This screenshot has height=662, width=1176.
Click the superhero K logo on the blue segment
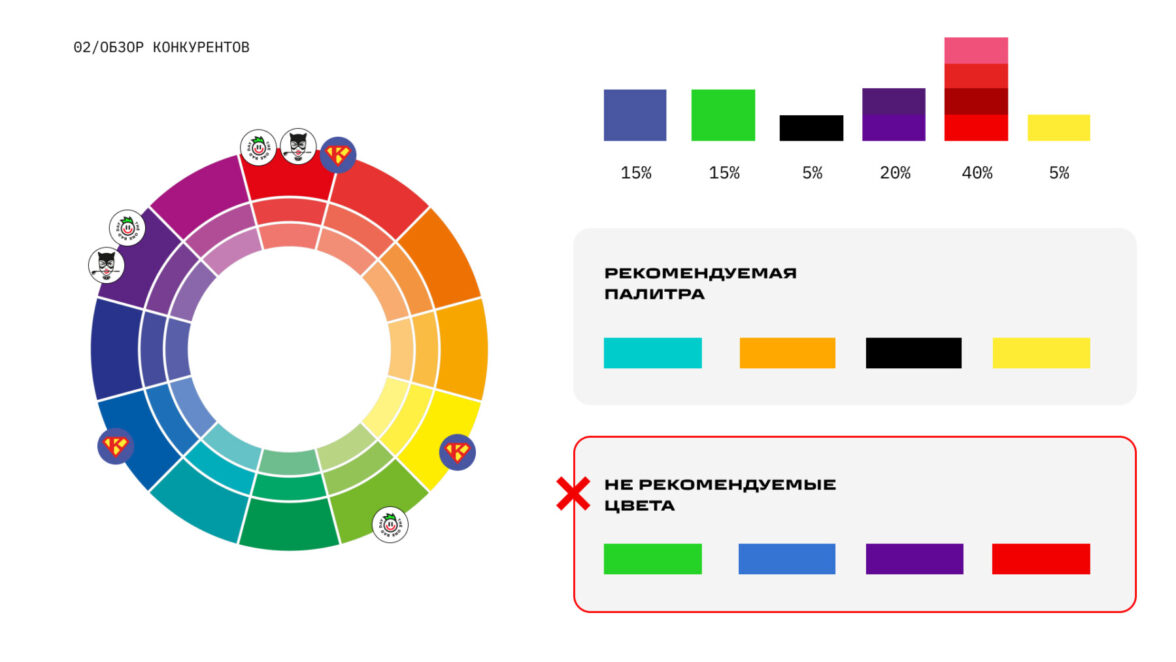(x=116, y=446)
